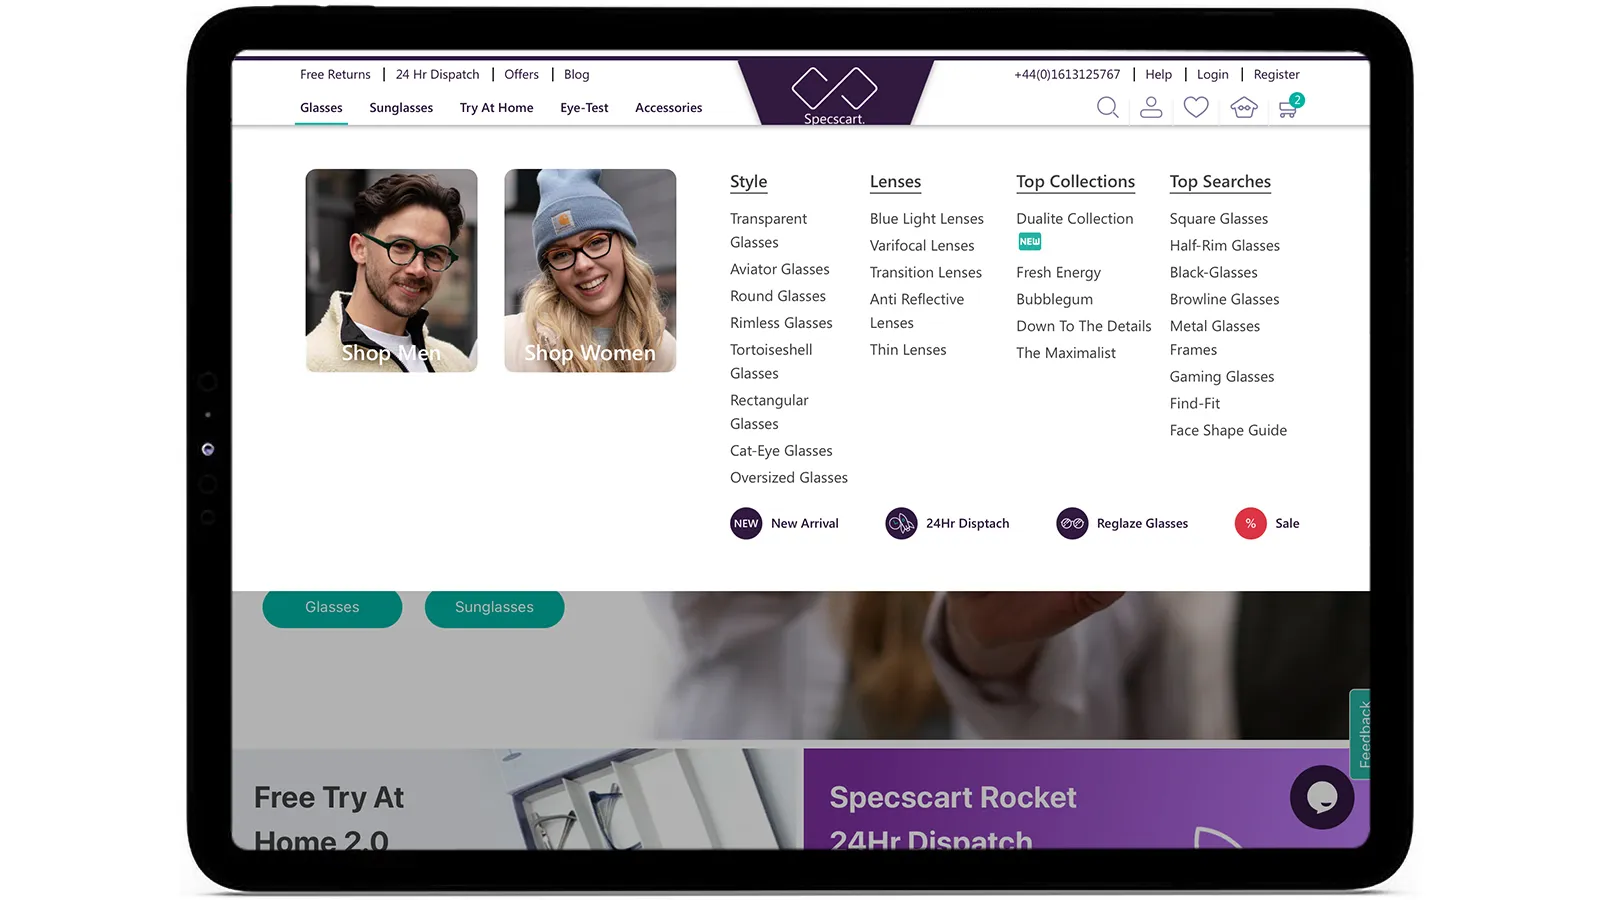
Task: Select Tortoiseshell Glasses style
Action: point(771,362)
